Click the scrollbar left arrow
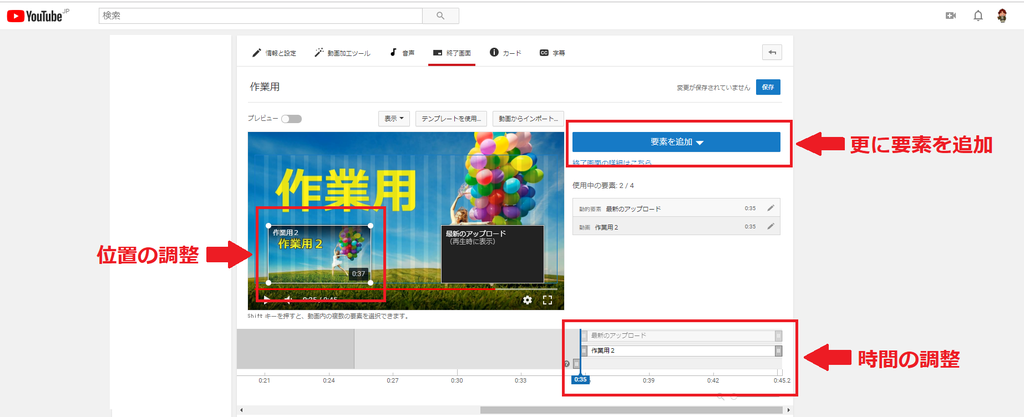Image resolution: width=1024 pixels, height=417 pixels. (x=242, y=410)
